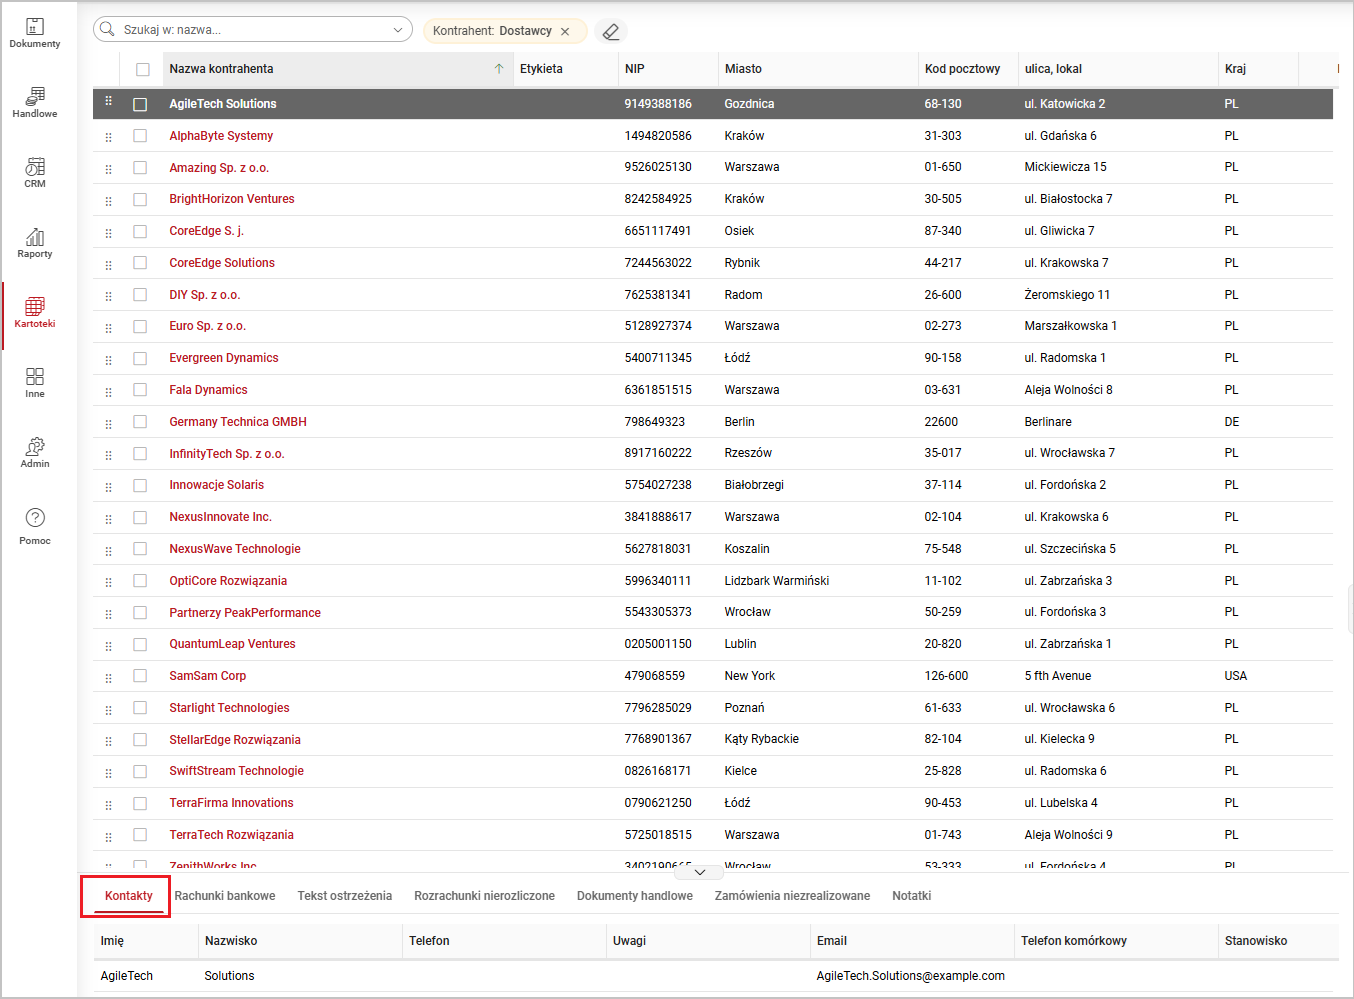1354x999 pixels.
Task: Select the Kartoteki sidebar icon
Action: pos(35,312)
